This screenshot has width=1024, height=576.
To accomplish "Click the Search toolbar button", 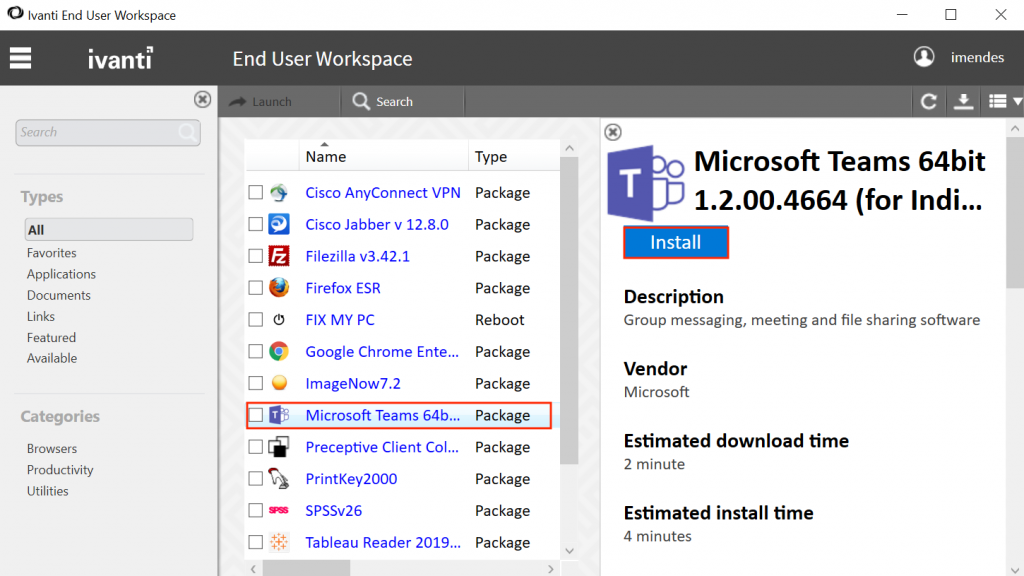I will click(383, 102).
